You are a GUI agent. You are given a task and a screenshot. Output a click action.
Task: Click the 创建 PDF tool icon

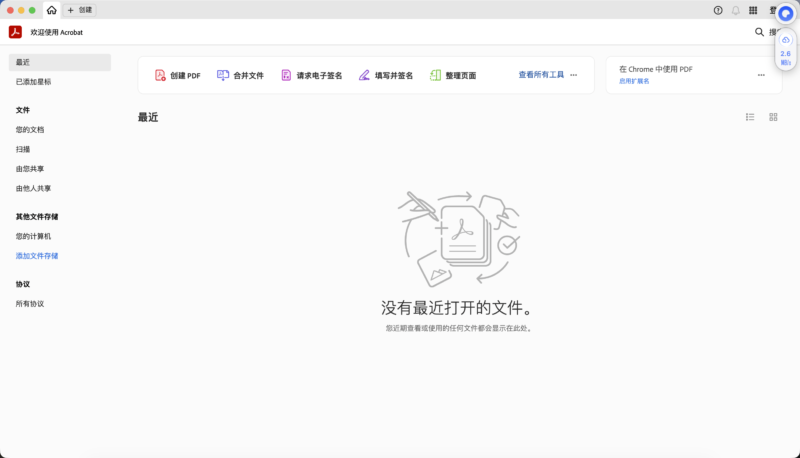point(160,75)
